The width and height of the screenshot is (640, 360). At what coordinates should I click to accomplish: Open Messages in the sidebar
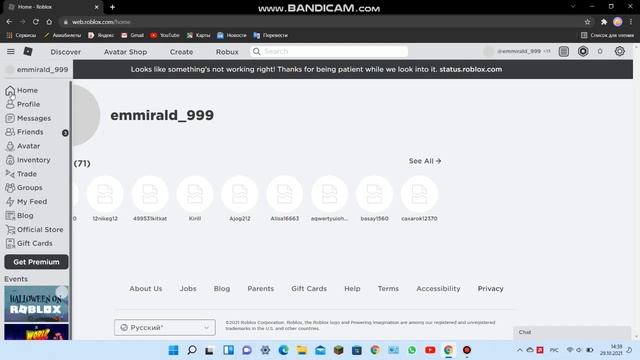point(28,118)
